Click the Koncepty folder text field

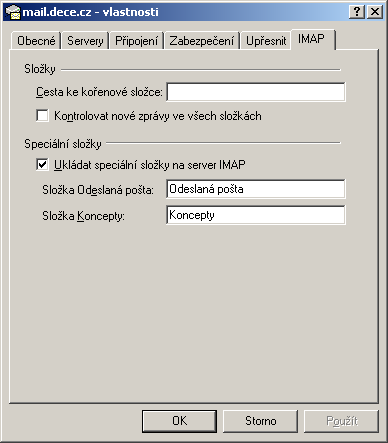coord(256,215)
